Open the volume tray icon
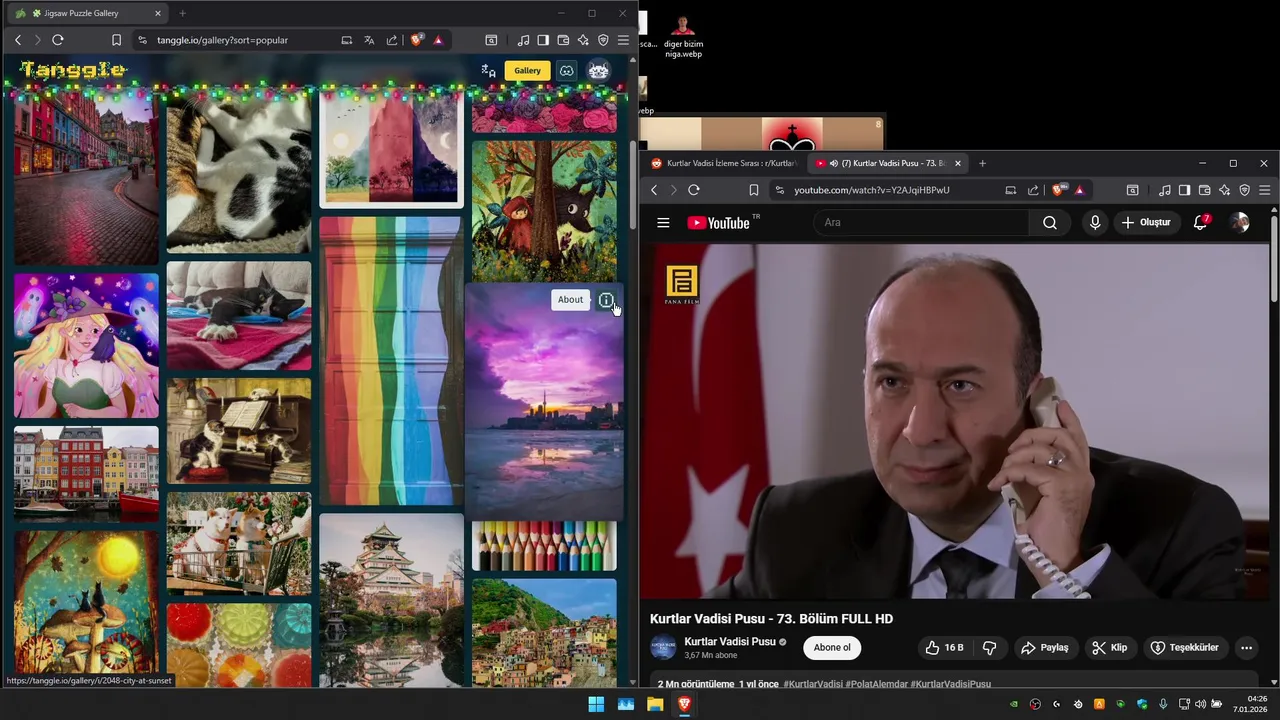The height and width of the screenshot is (720, 1280). click(1200, 704)
